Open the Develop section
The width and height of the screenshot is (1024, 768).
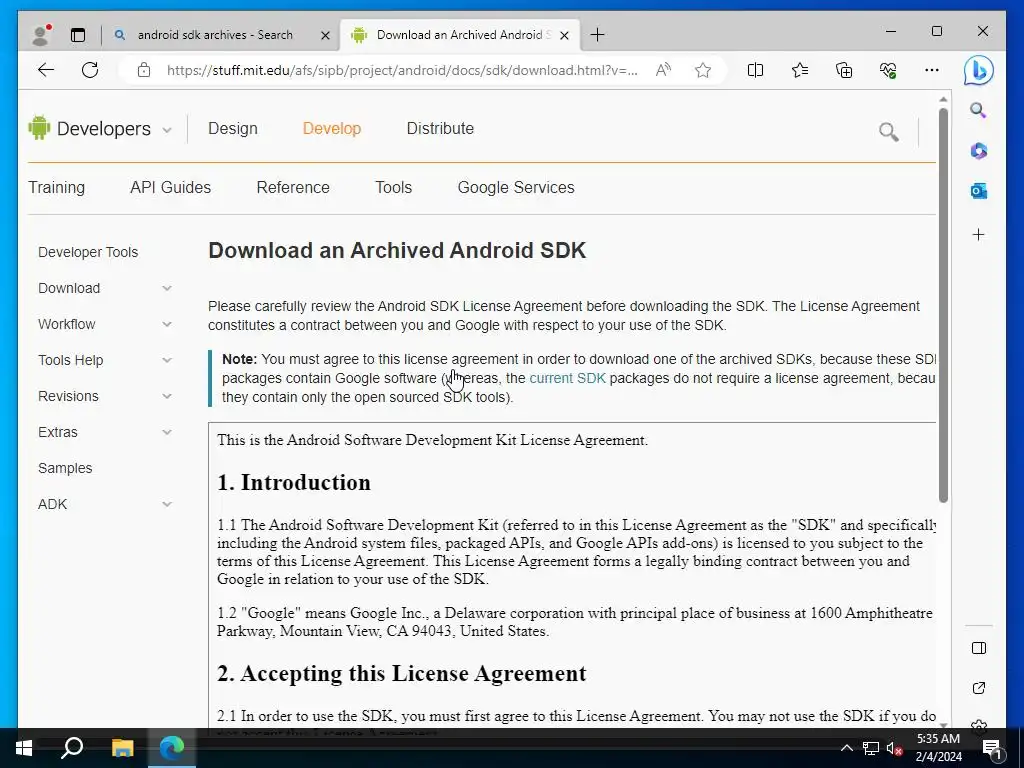[332, 129]
